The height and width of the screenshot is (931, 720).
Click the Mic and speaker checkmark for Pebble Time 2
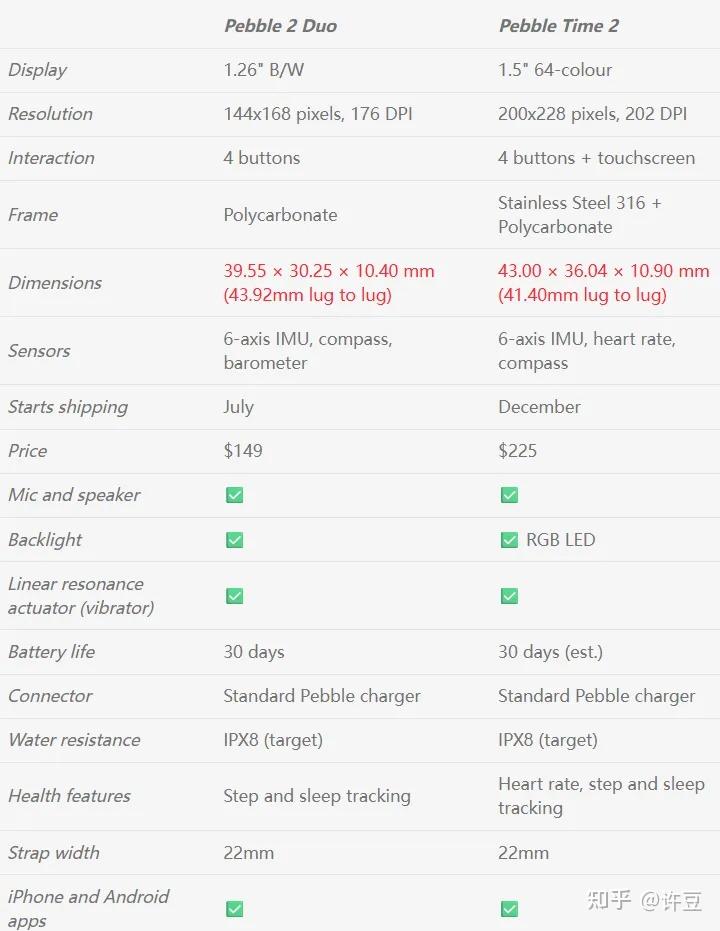(x=509, y=495)
